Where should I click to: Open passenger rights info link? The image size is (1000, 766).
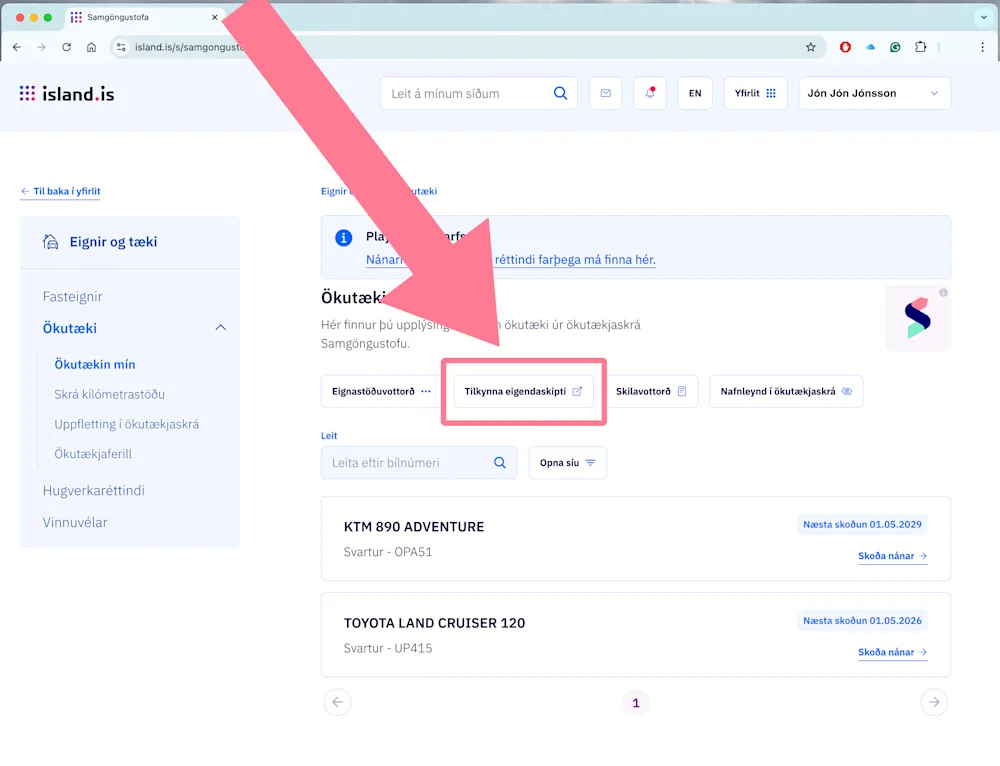point(510,260)
